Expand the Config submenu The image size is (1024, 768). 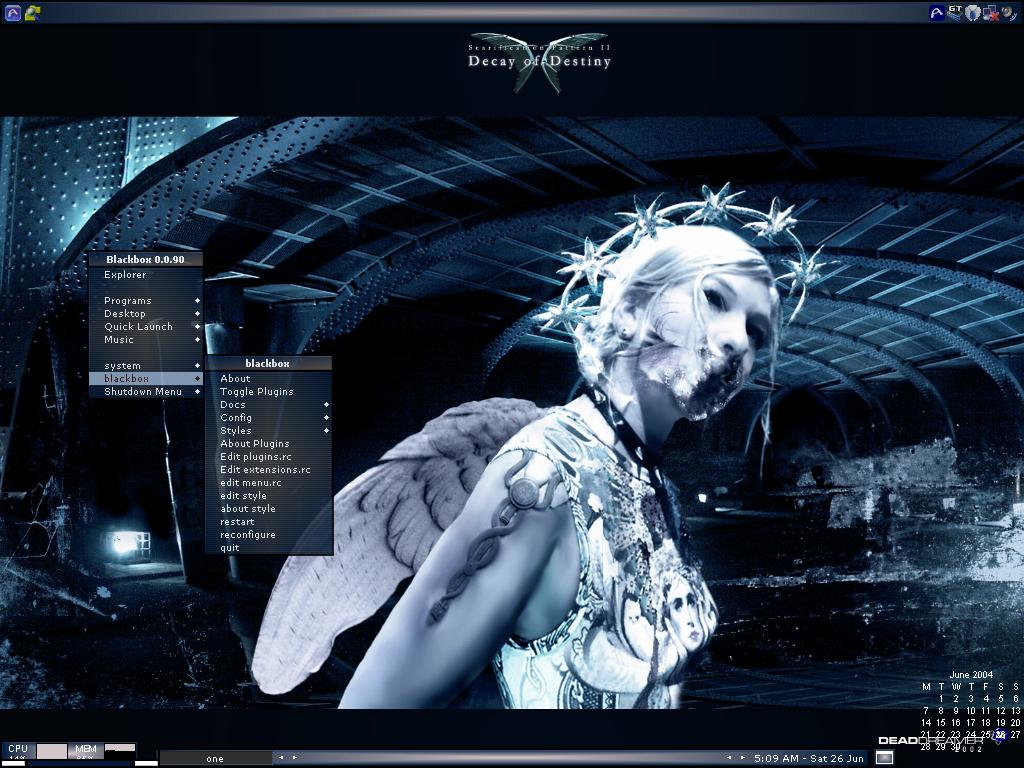pyautogui.click(x=268, y=418)
